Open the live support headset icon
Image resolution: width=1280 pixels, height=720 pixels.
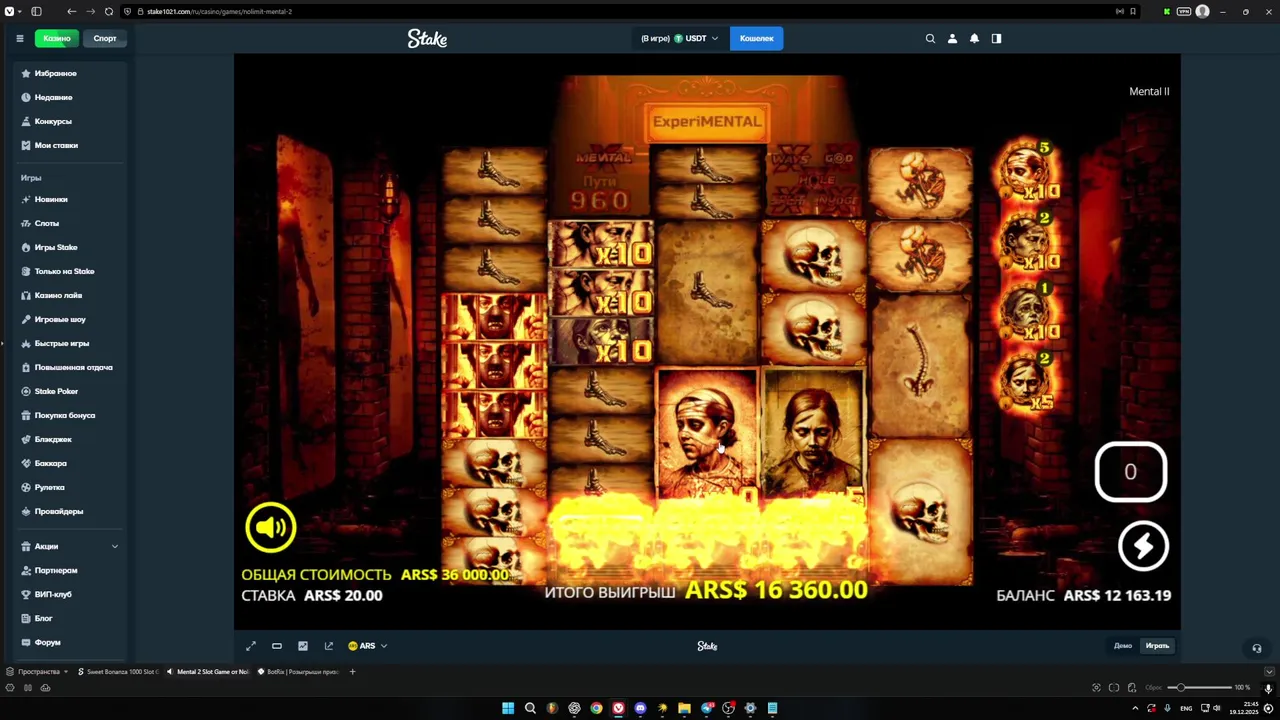[1257, 648]
